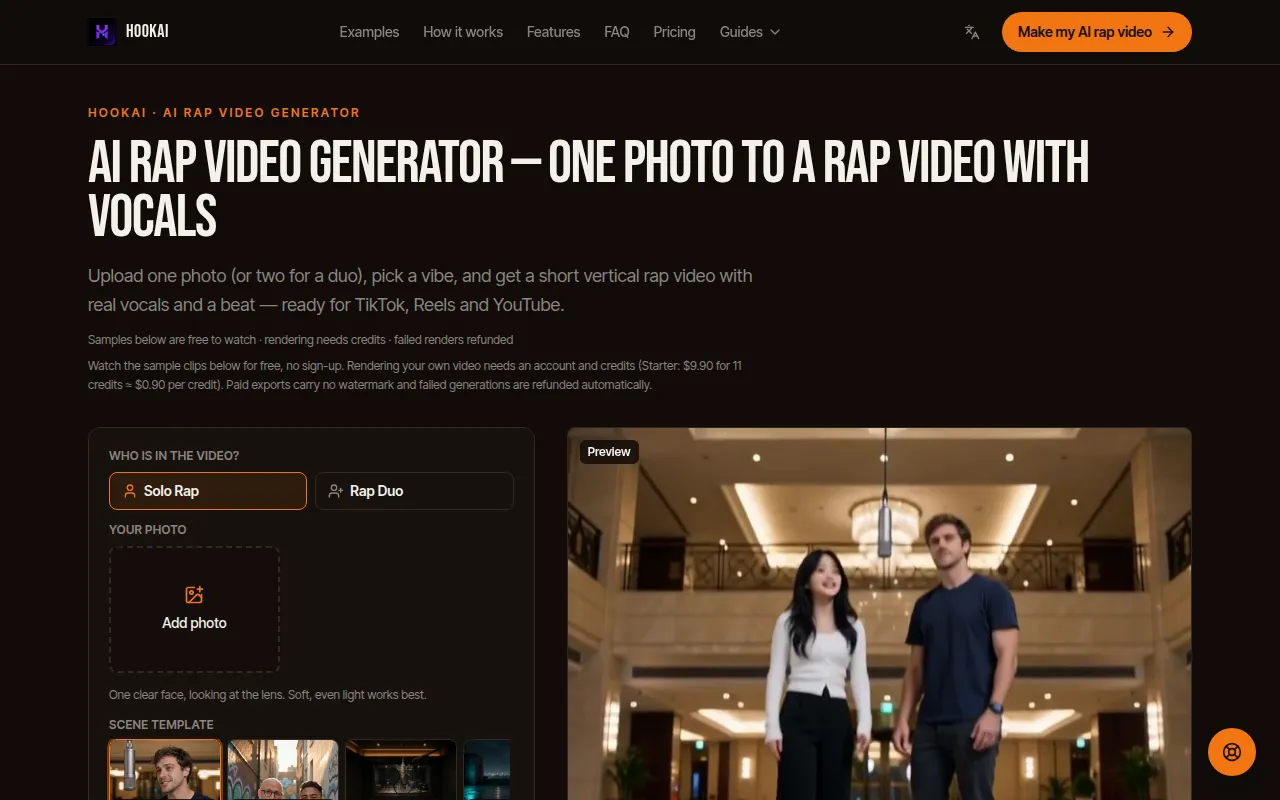Jump to the FAQ section
Image resolution: width=1280 pixels, height=800 pixels.
pos(617,32)
